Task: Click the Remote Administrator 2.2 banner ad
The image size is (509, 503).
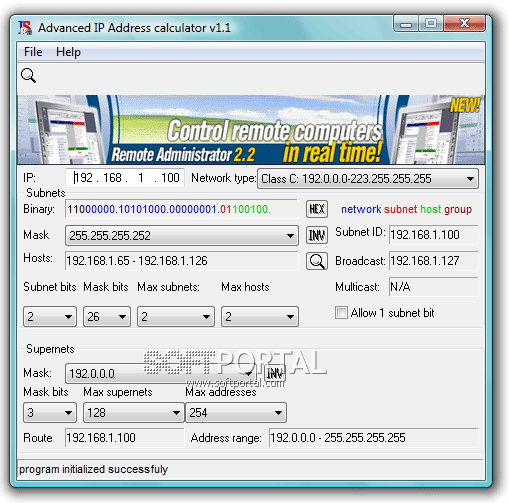Action: coord(251,130)
